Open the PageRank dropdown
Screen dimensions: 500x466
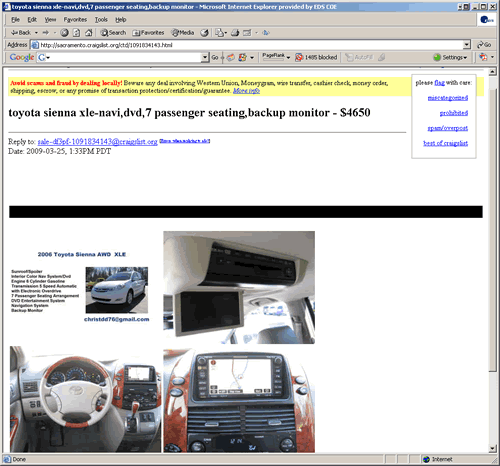288,57
